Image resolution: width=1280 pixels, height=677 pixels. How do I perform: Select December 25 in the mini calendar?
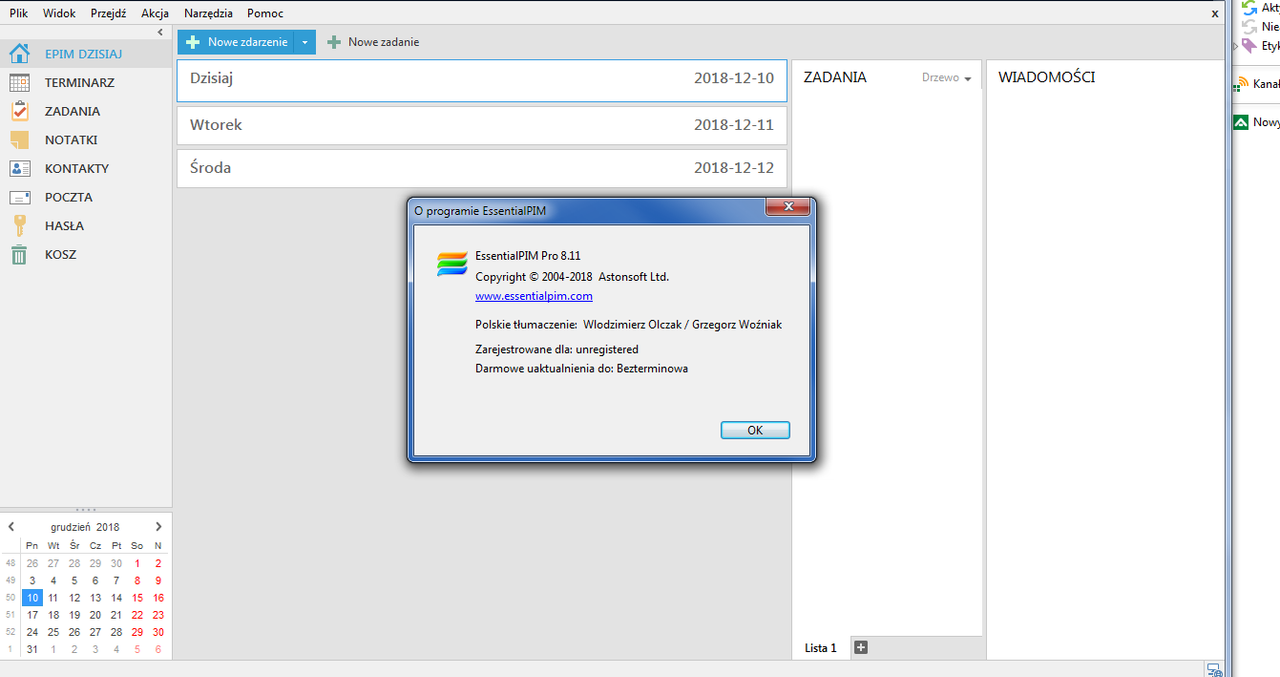click(54, 632)
